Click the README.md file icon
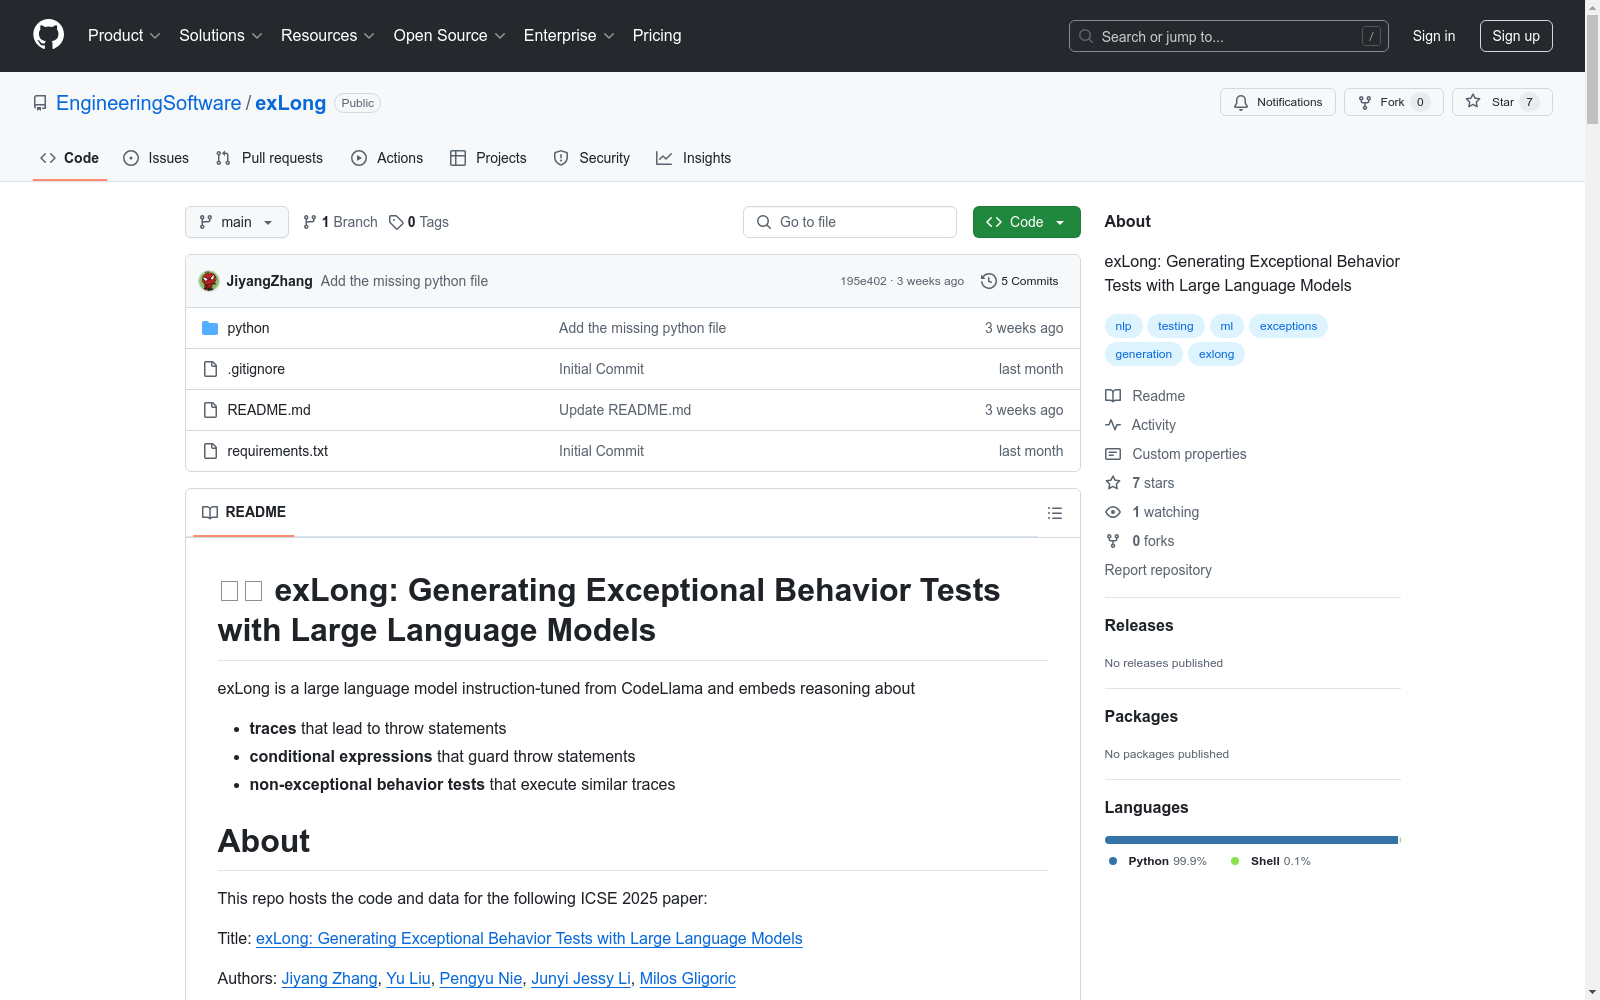 point(210,410)
